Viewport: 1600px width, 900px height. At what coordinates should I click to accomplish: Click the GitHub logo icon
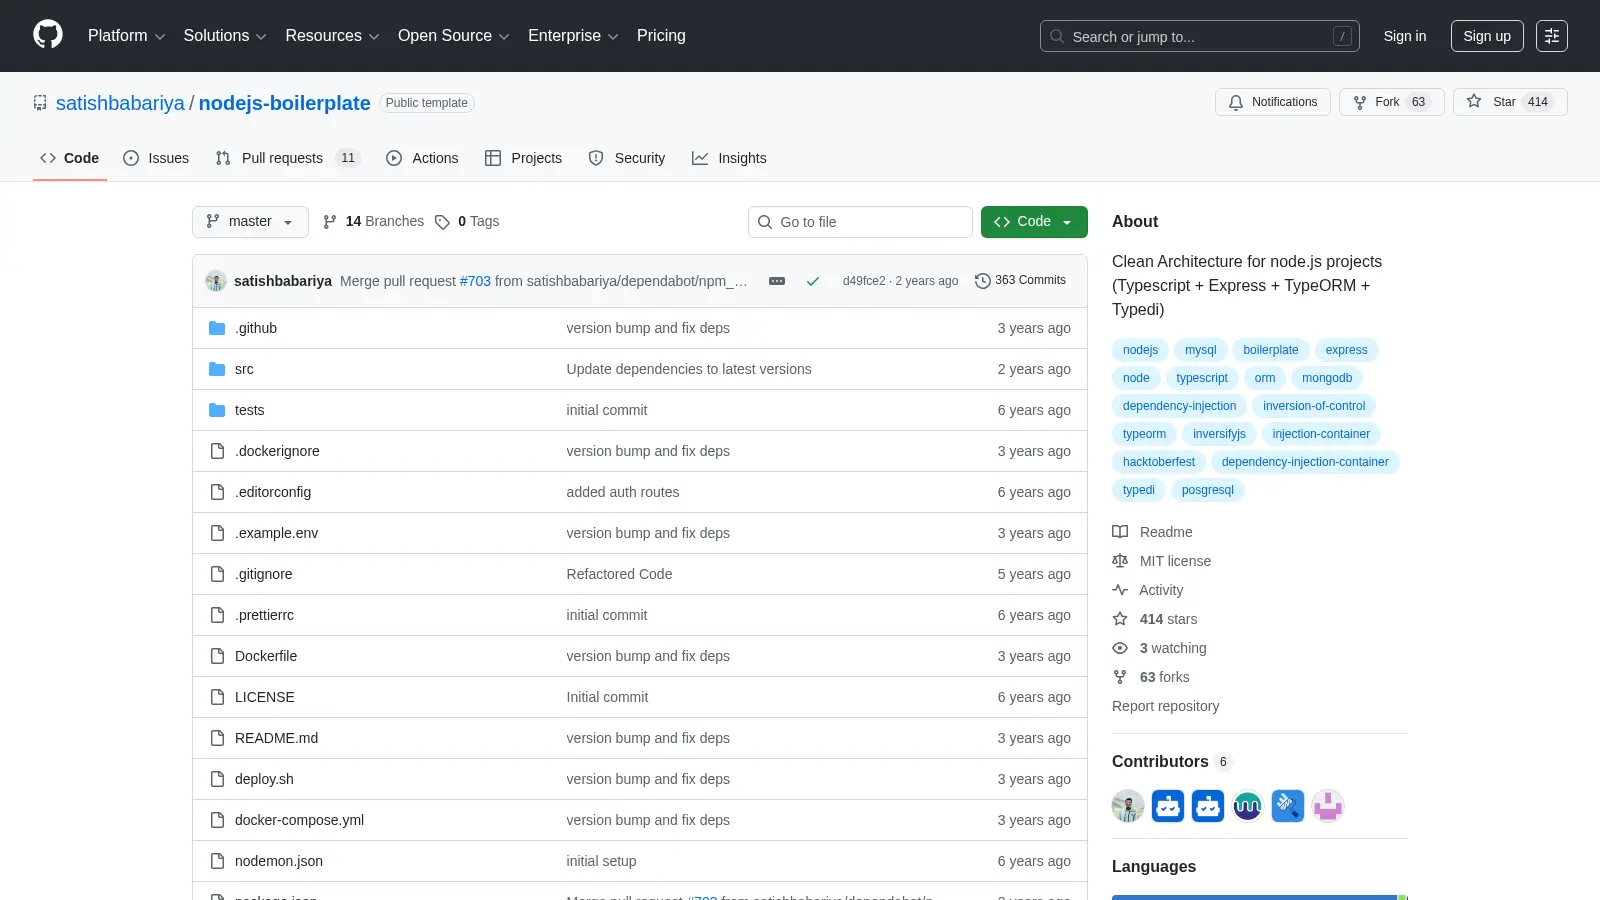(48, 35)
